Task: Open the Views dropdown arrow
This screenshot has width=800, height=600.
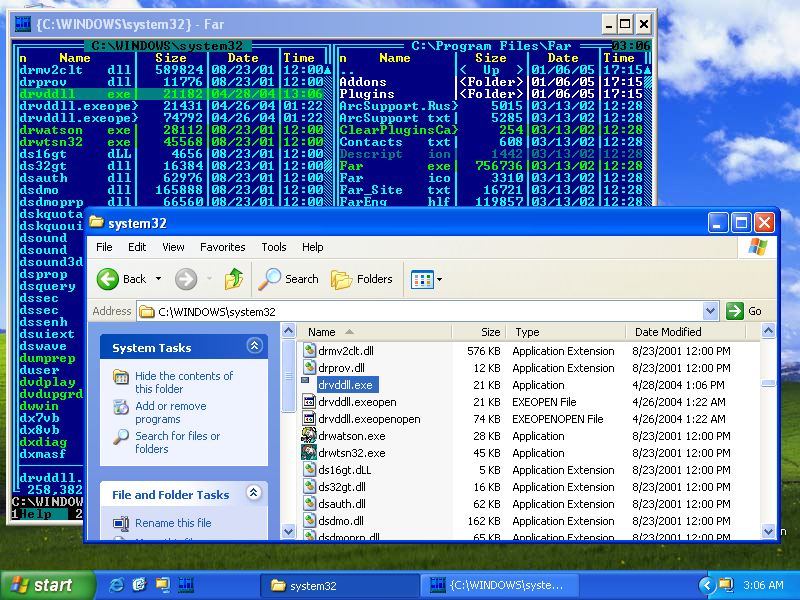Action: (439, 279)
